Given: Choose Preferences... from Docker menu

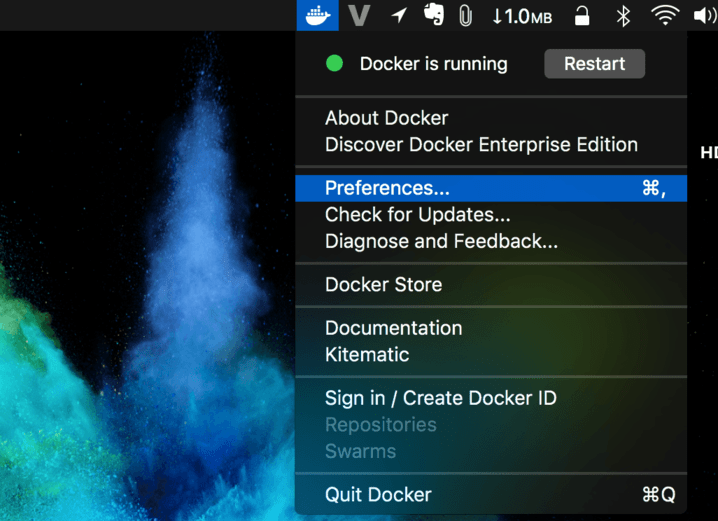Looking at the screenshot, I should [x=491, y=188].
